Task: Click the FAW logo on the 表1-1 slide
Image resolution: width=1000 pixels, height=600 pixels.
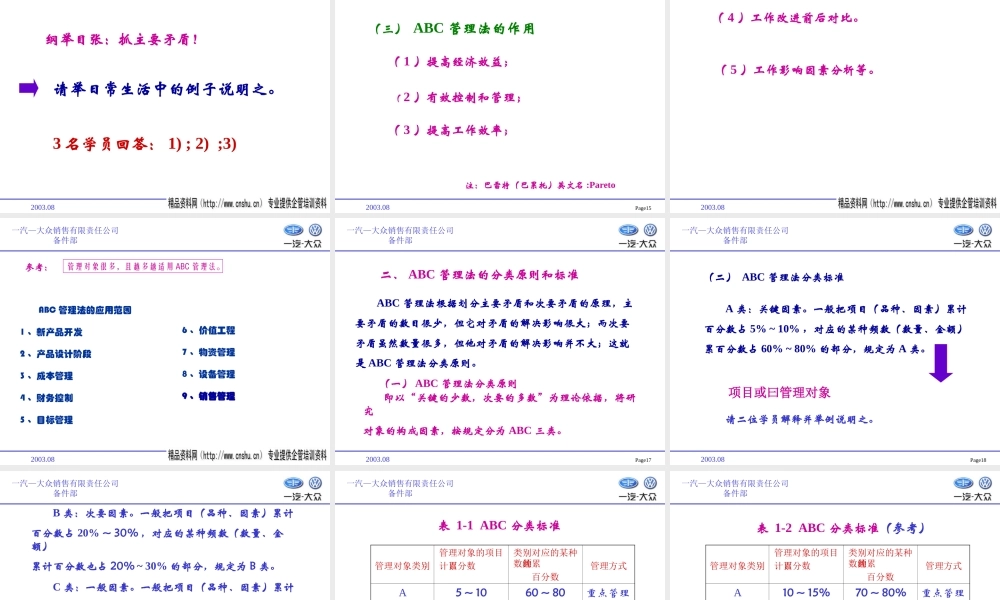Action: (x=628, y=483)
